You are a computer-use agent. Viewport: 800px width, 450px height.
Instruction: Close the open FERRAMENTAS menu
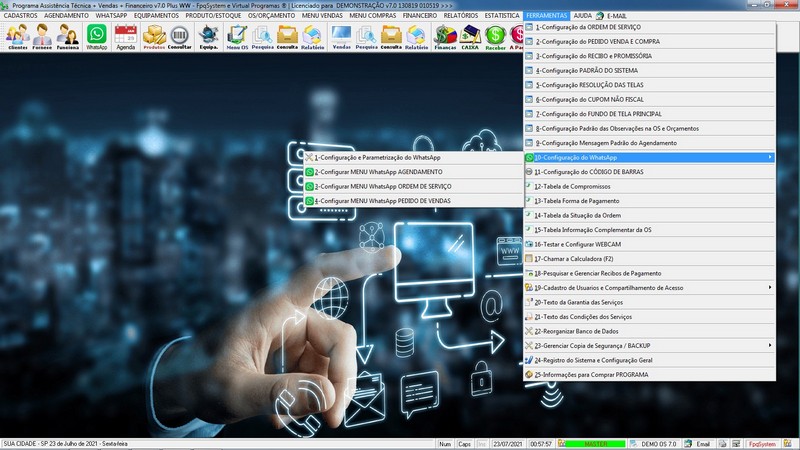546,16
